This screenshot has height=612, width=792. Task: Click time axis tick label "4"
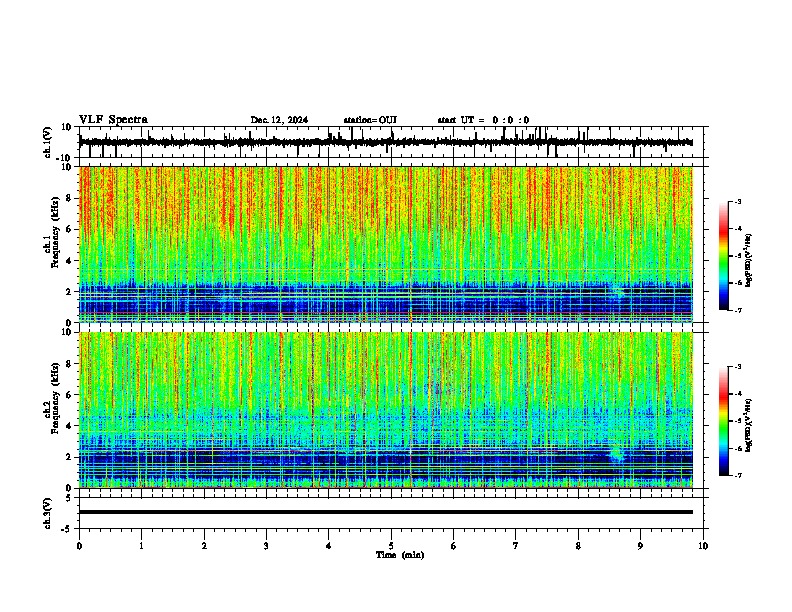(329, 546)
